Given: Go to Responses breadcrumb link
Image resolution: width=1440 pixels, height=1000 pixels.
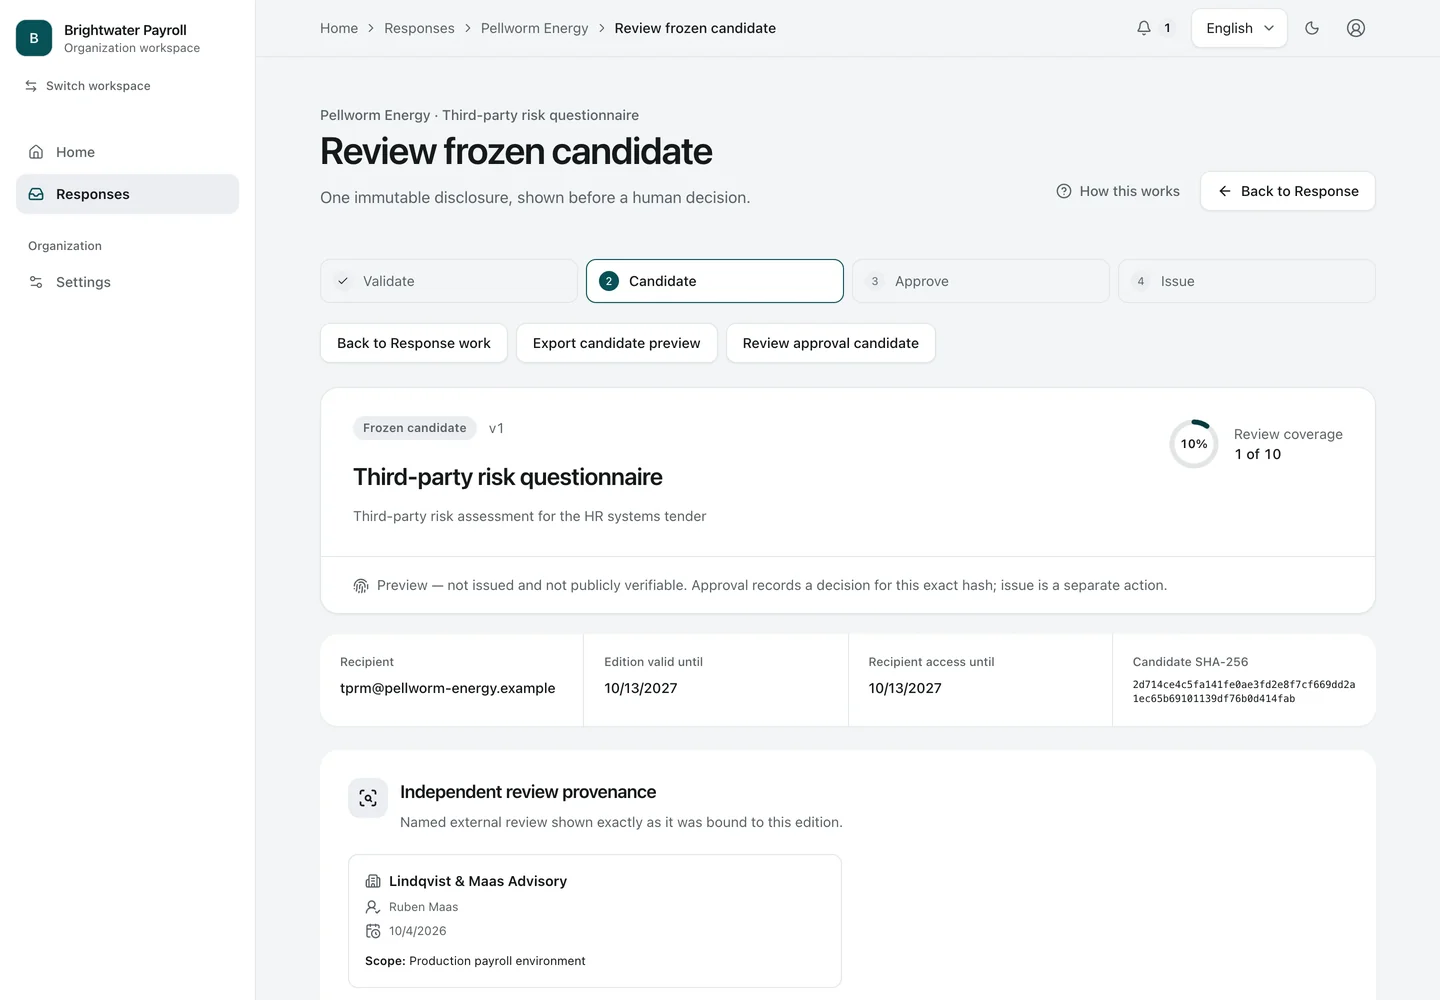Looking at the screenshot, I should (419, 28).
